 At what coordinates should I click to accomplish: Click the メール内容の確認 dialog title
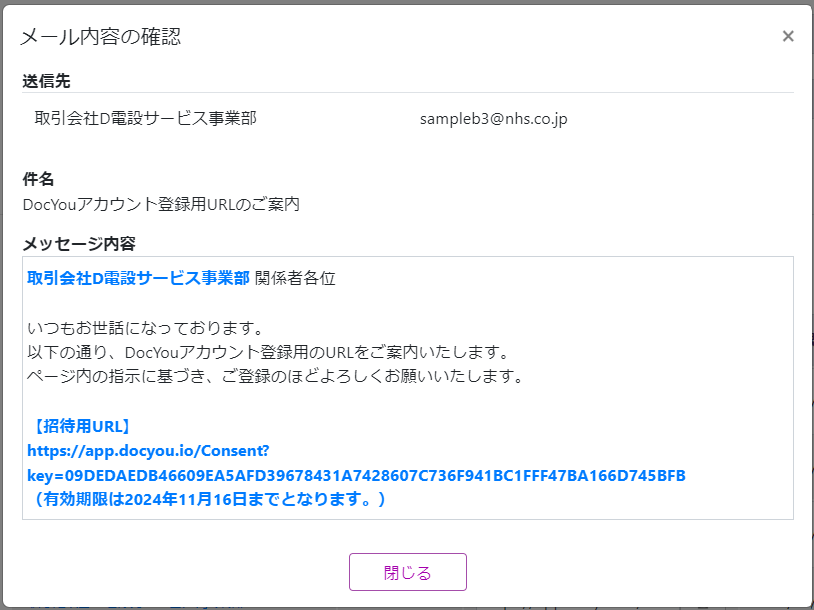(100, 37)
